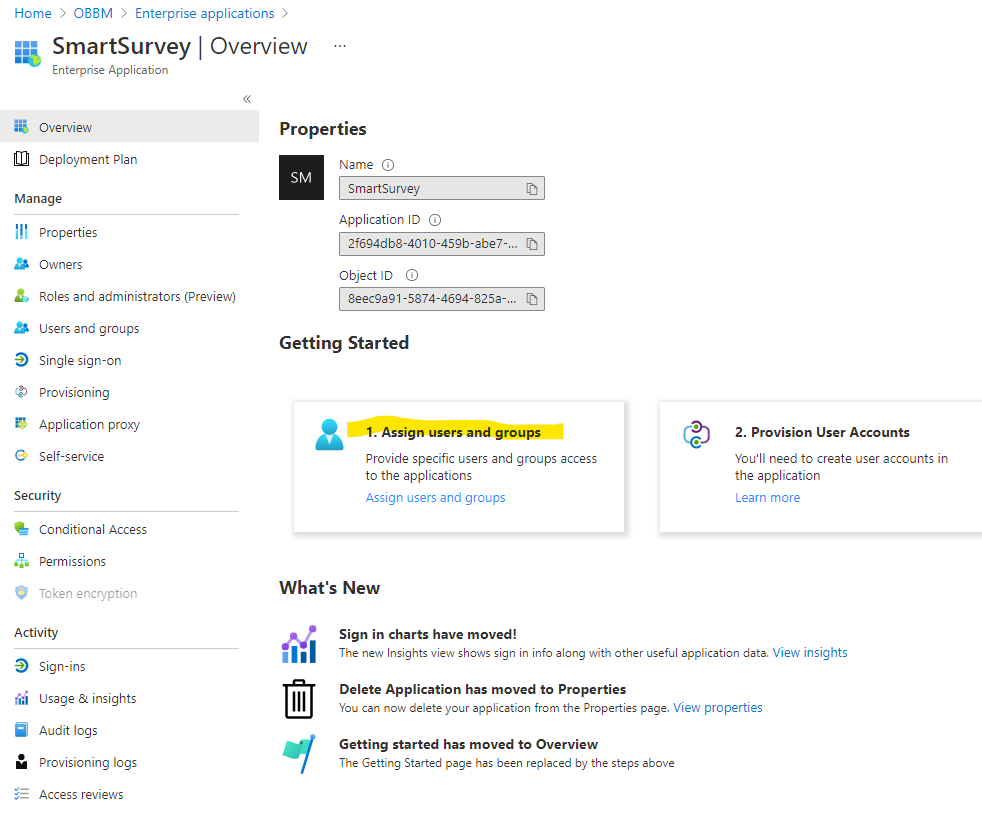The width and height of the screenshot is (982, 837).
Task: Copy the Name field with the copy icon
Action: [532, 189]
